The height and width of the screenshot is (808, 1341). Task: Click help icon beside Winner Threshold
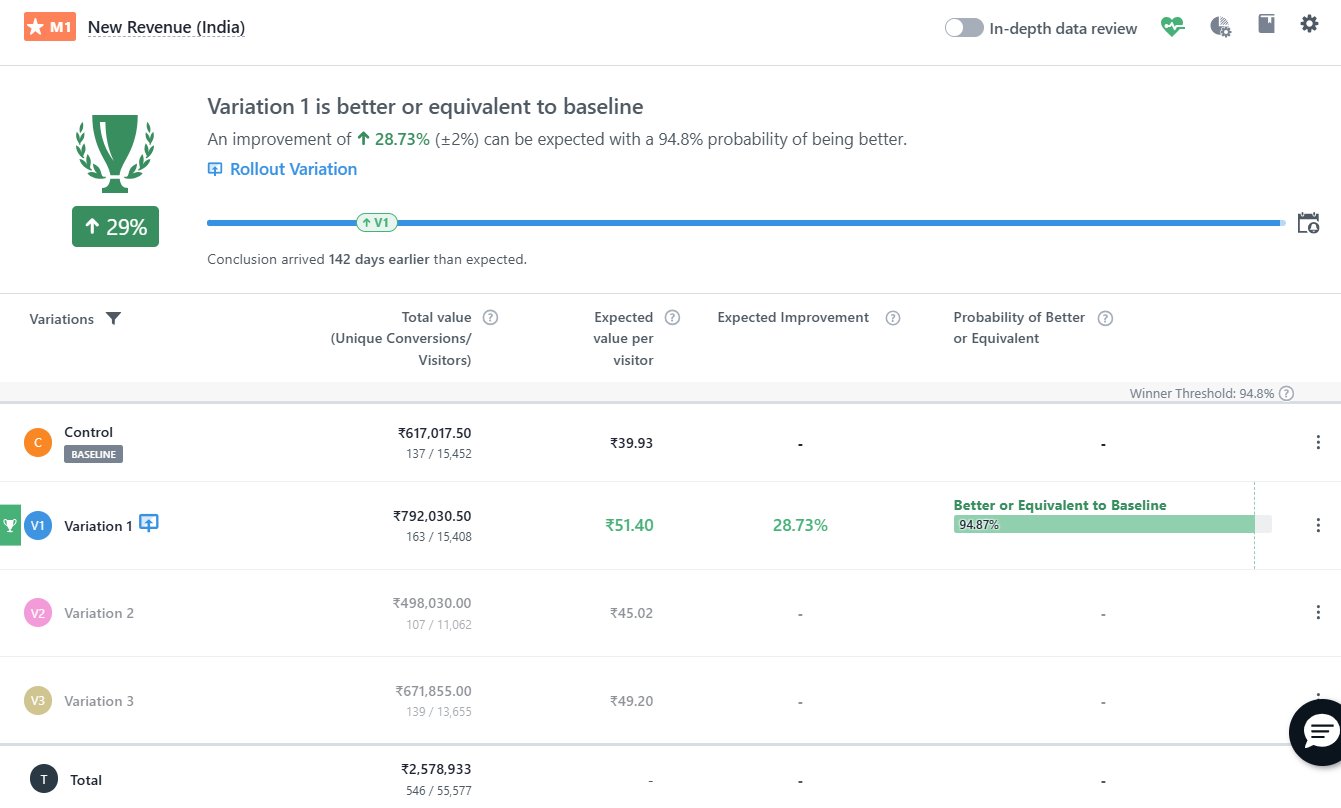[x=1287, y=394]
